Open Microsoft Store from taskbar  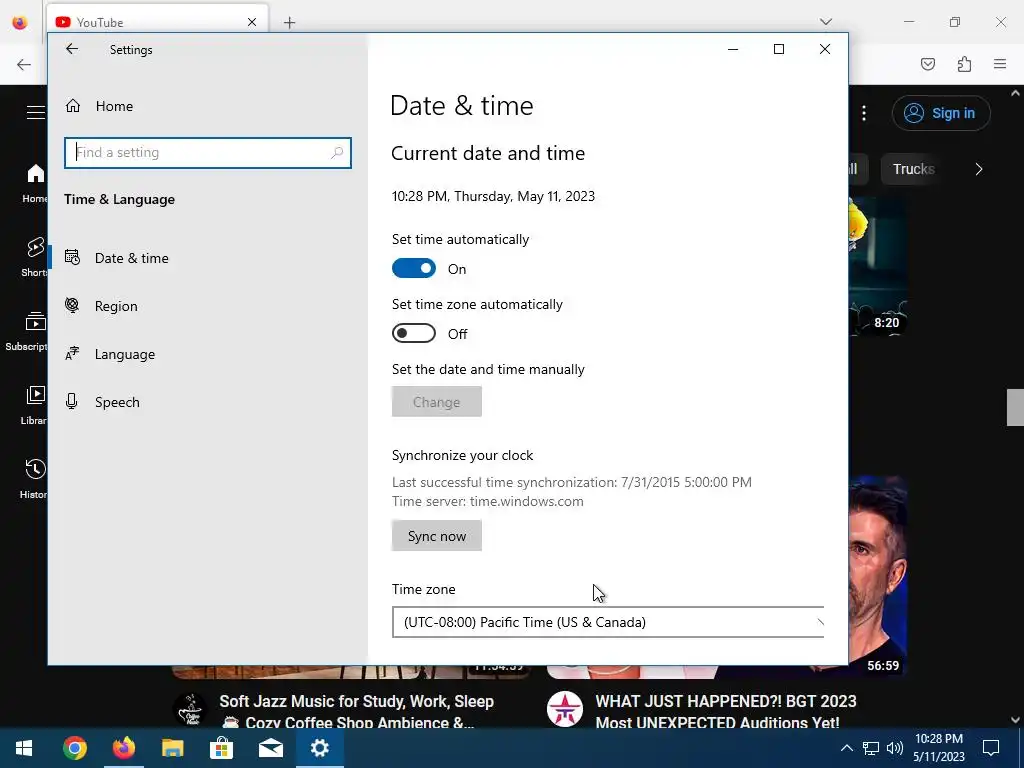pos(222,748)
